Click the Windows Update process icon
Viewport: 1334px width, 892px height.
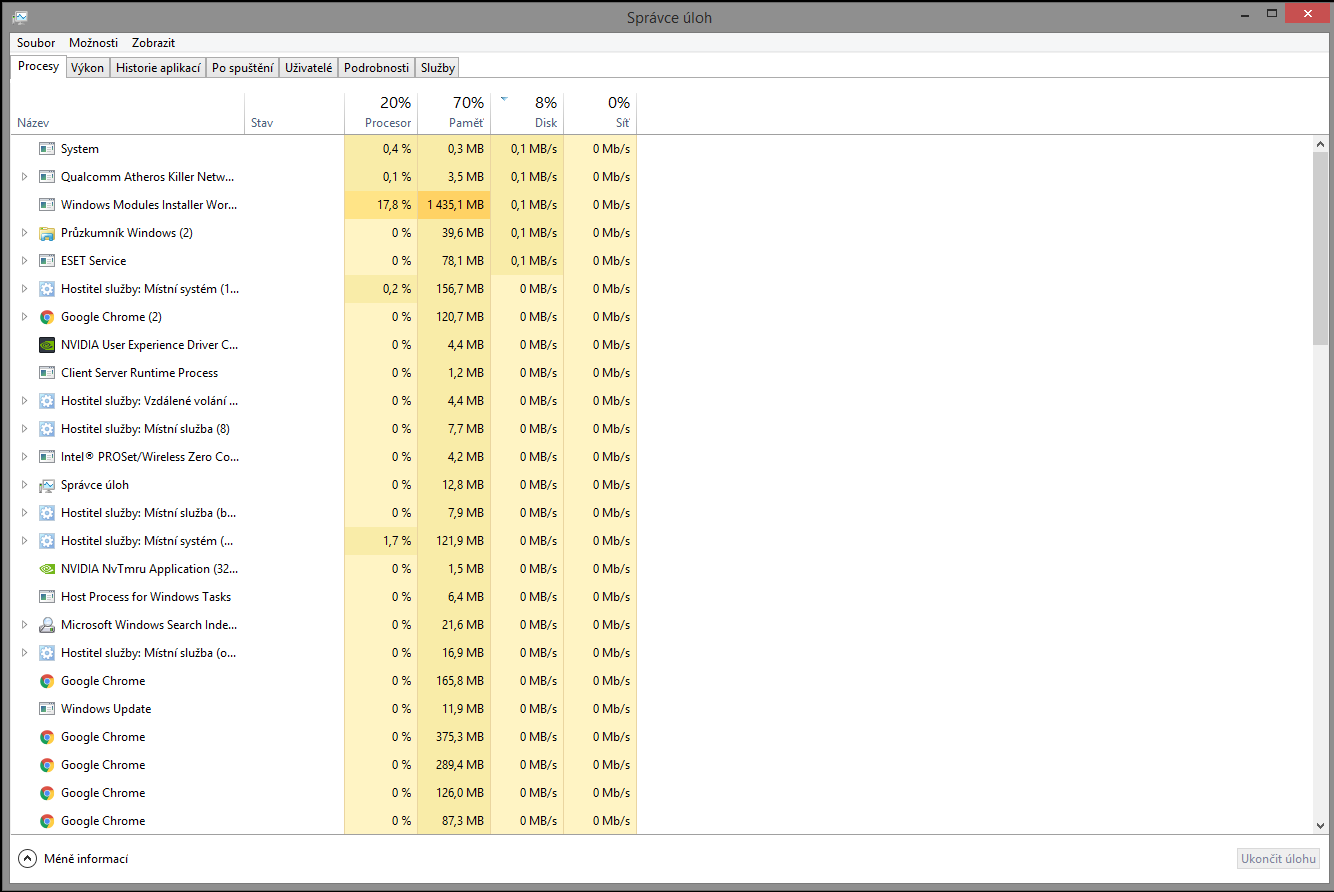point(46,709)
